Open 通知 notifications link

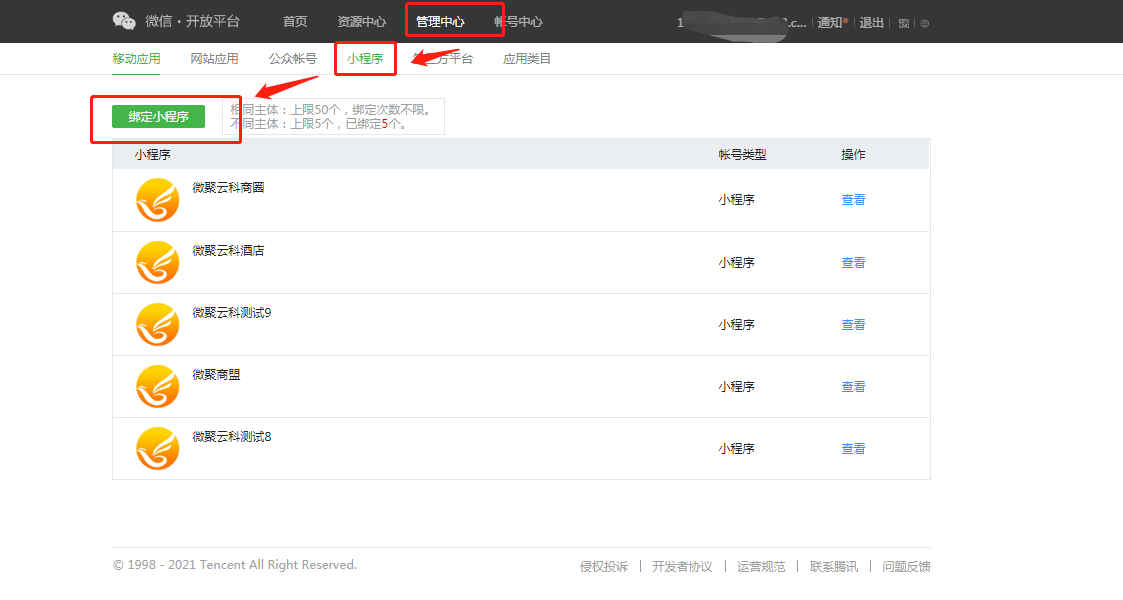click(x=832, y=23)
